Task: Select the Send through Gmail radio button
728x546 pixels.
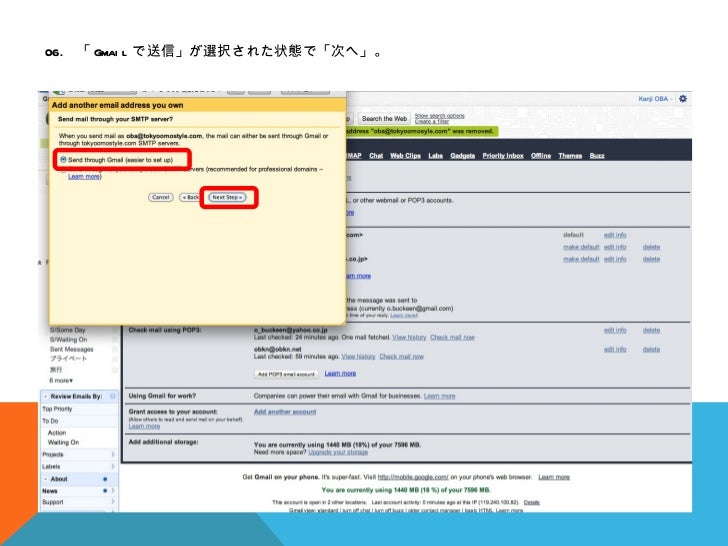Action: 63,159
